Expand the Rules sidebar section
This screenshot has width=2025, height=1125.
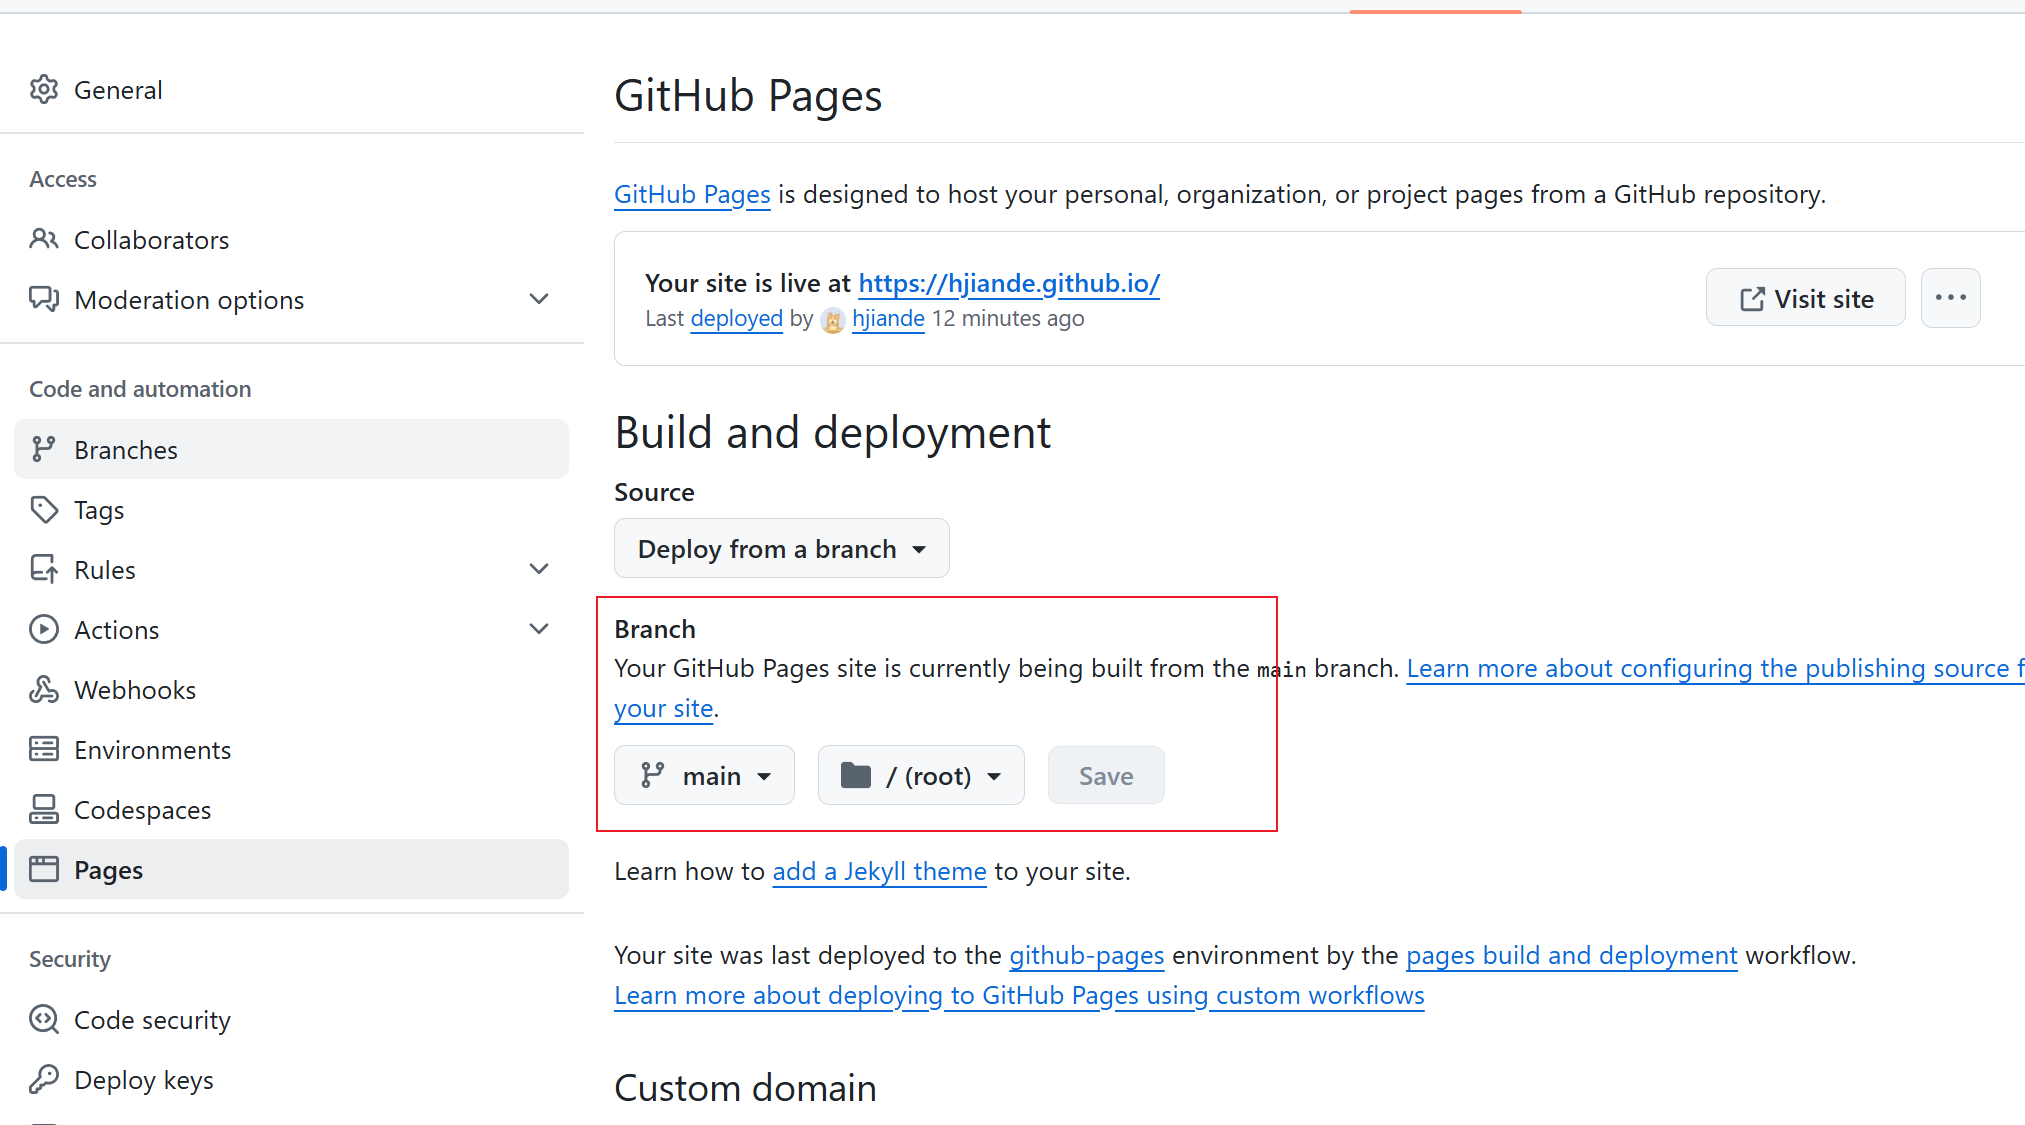point(539,570)
